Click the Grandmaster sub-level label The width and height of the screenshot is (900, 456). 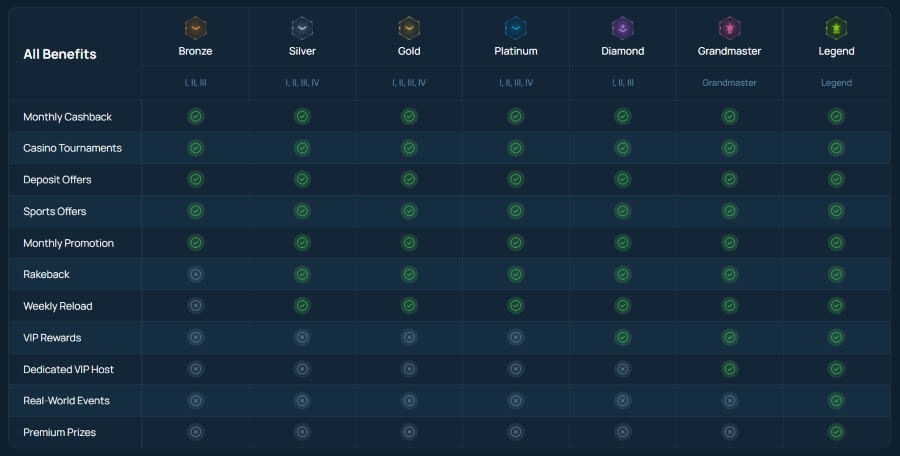729,83
